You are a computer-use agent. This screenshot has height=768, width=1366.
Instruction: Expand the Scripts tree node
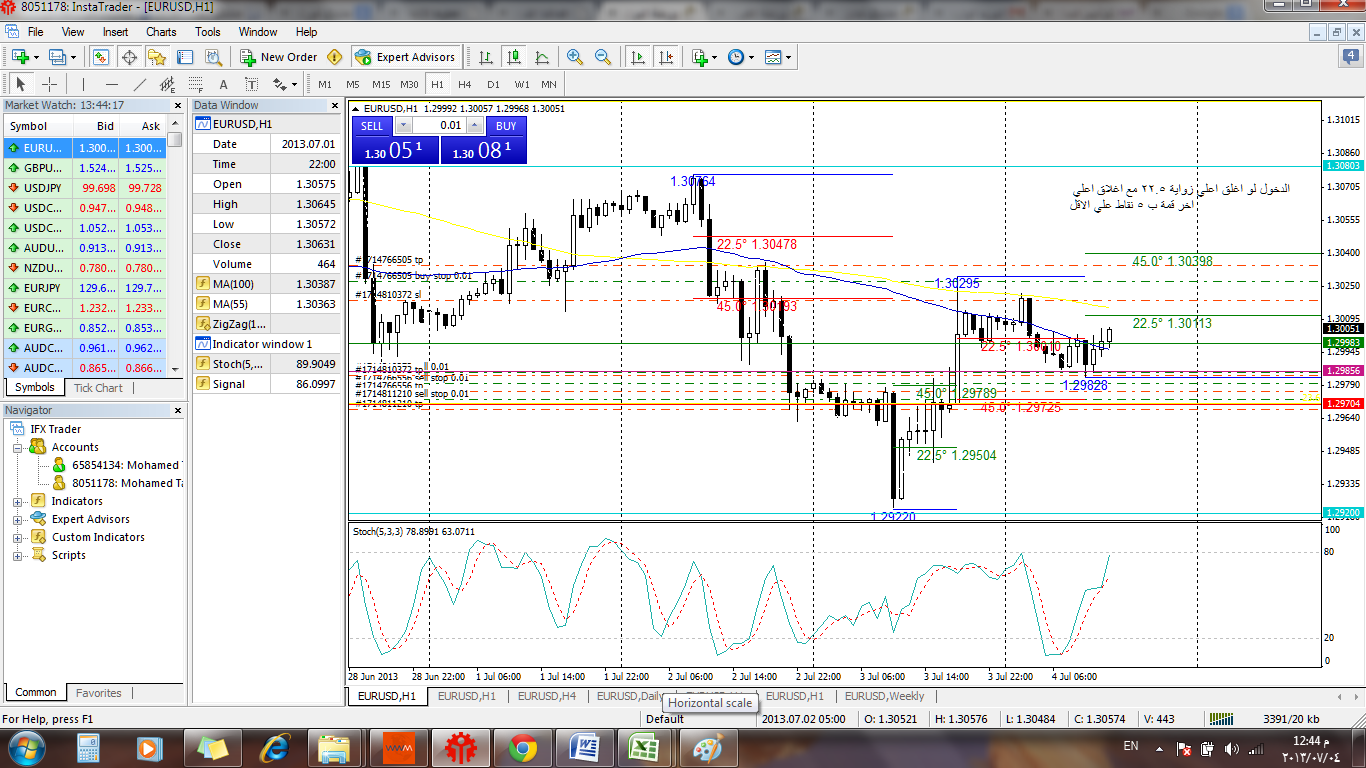(17, 555)
